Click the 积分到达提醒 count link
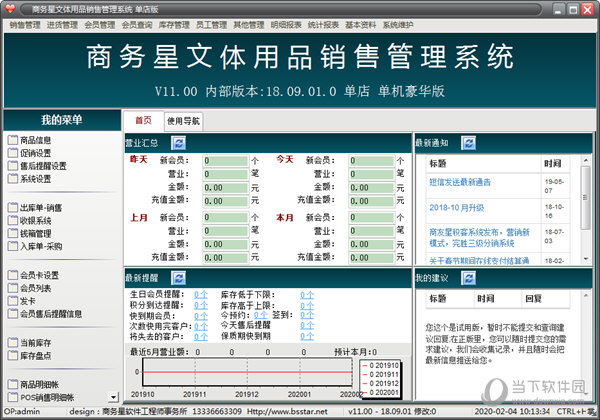The height and width of the screenshot is (420, 600). pos(201,306)
